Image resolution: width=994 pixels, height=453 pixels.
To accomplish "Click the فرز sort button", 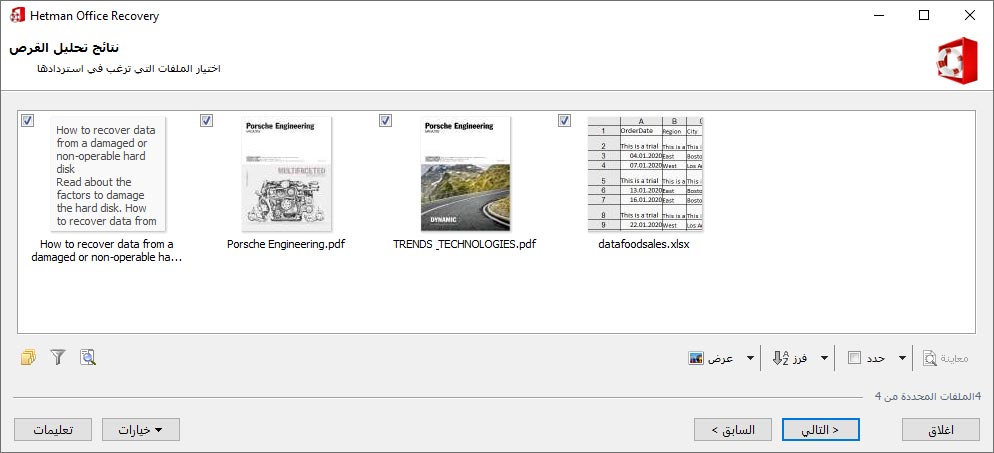I will [790, 358].
